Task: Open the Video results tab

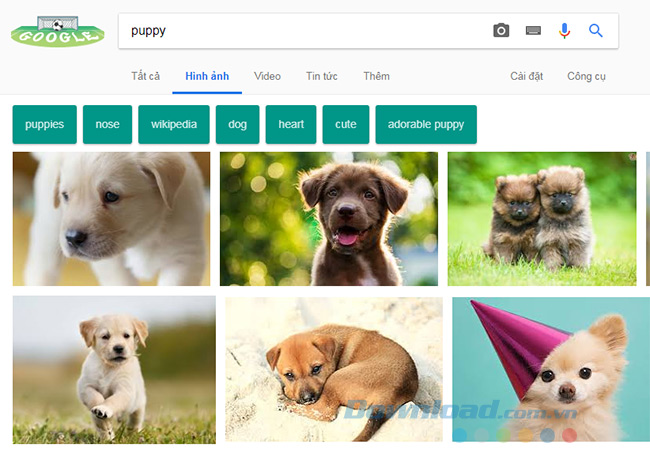Action: [x=267, y=76]
